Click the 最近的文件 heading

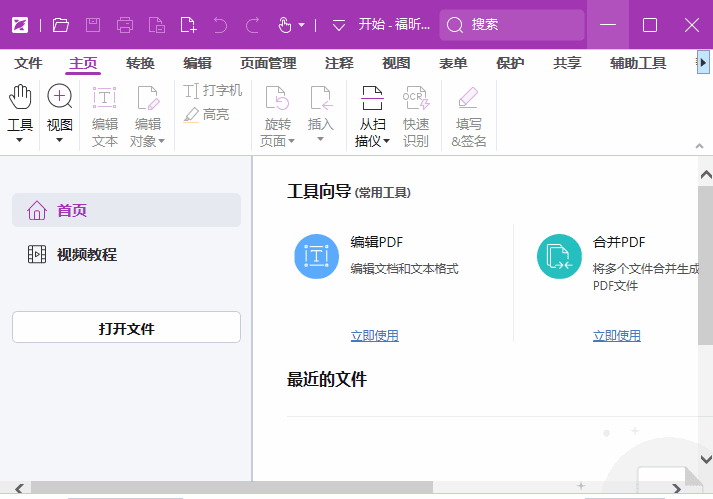coord(327,379)
